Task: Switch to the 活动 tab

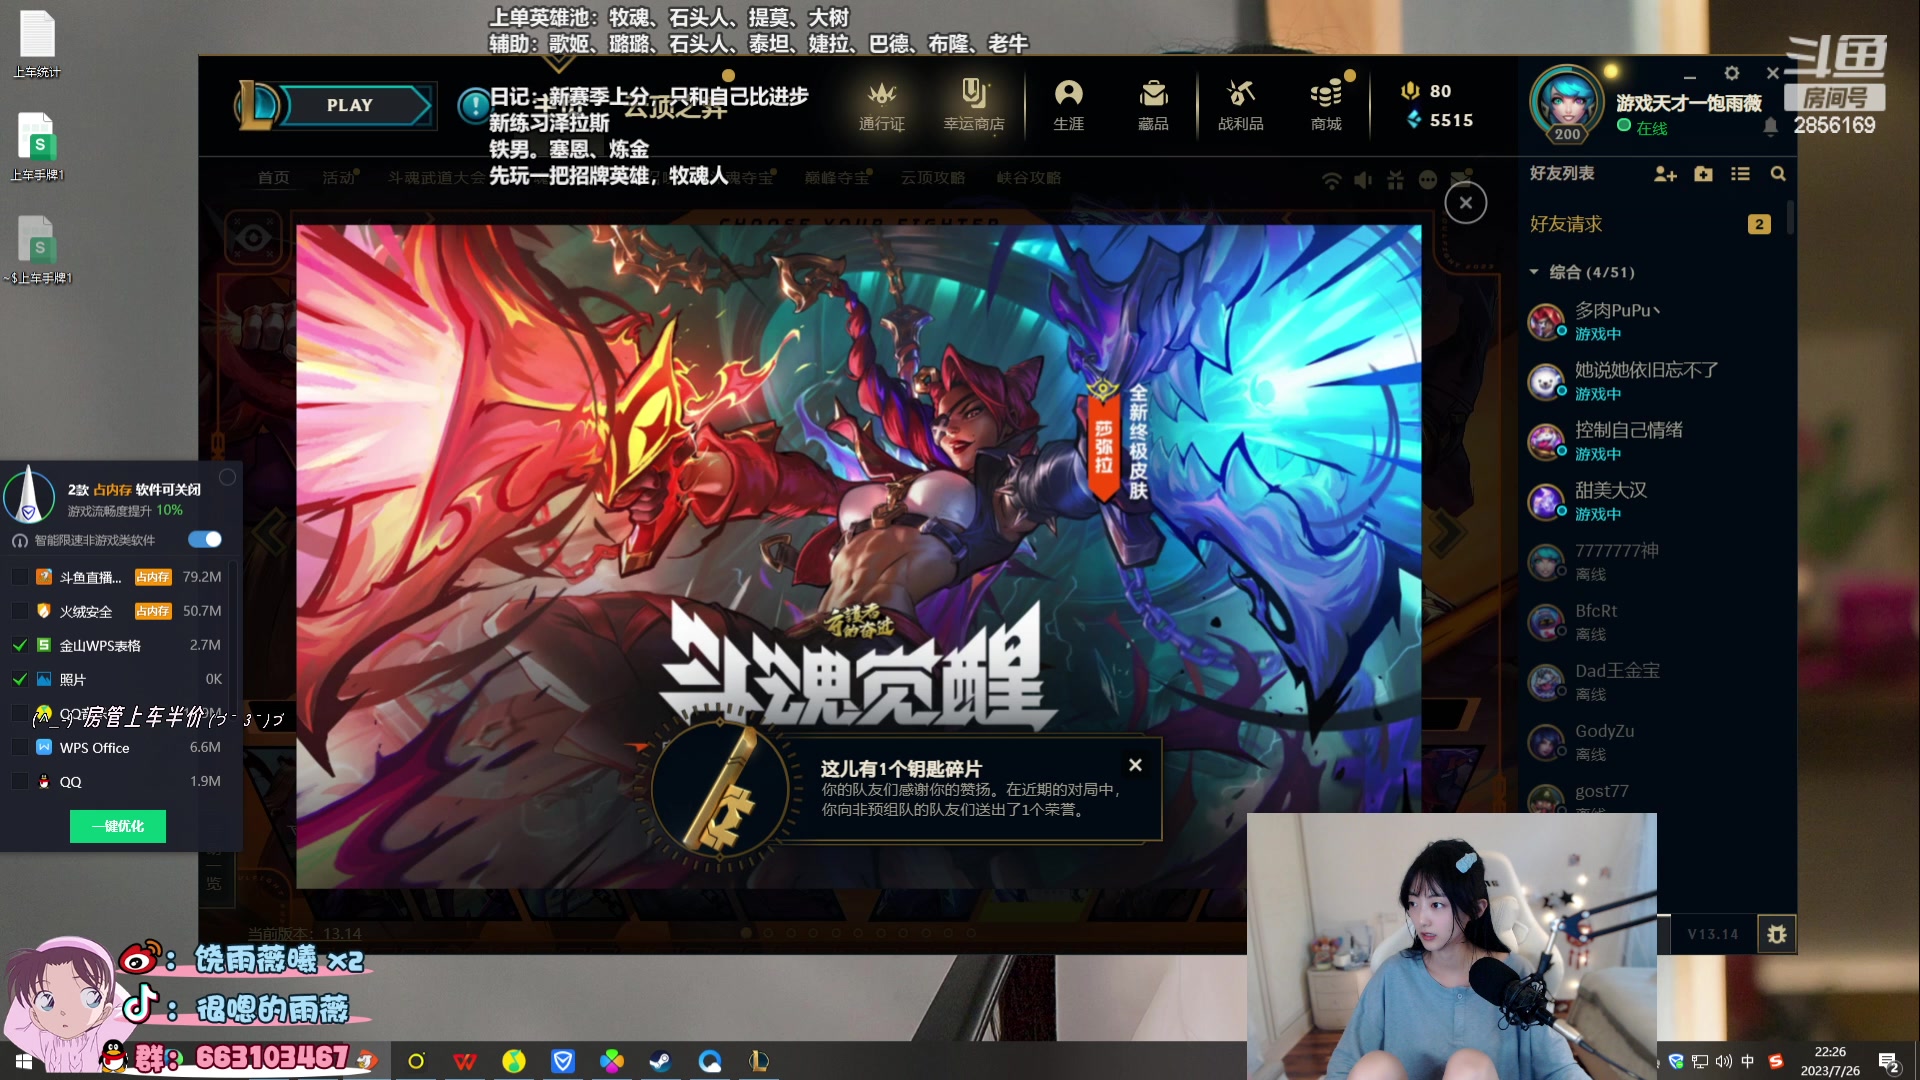Action: pyautogui.click(x=339, y=178)
